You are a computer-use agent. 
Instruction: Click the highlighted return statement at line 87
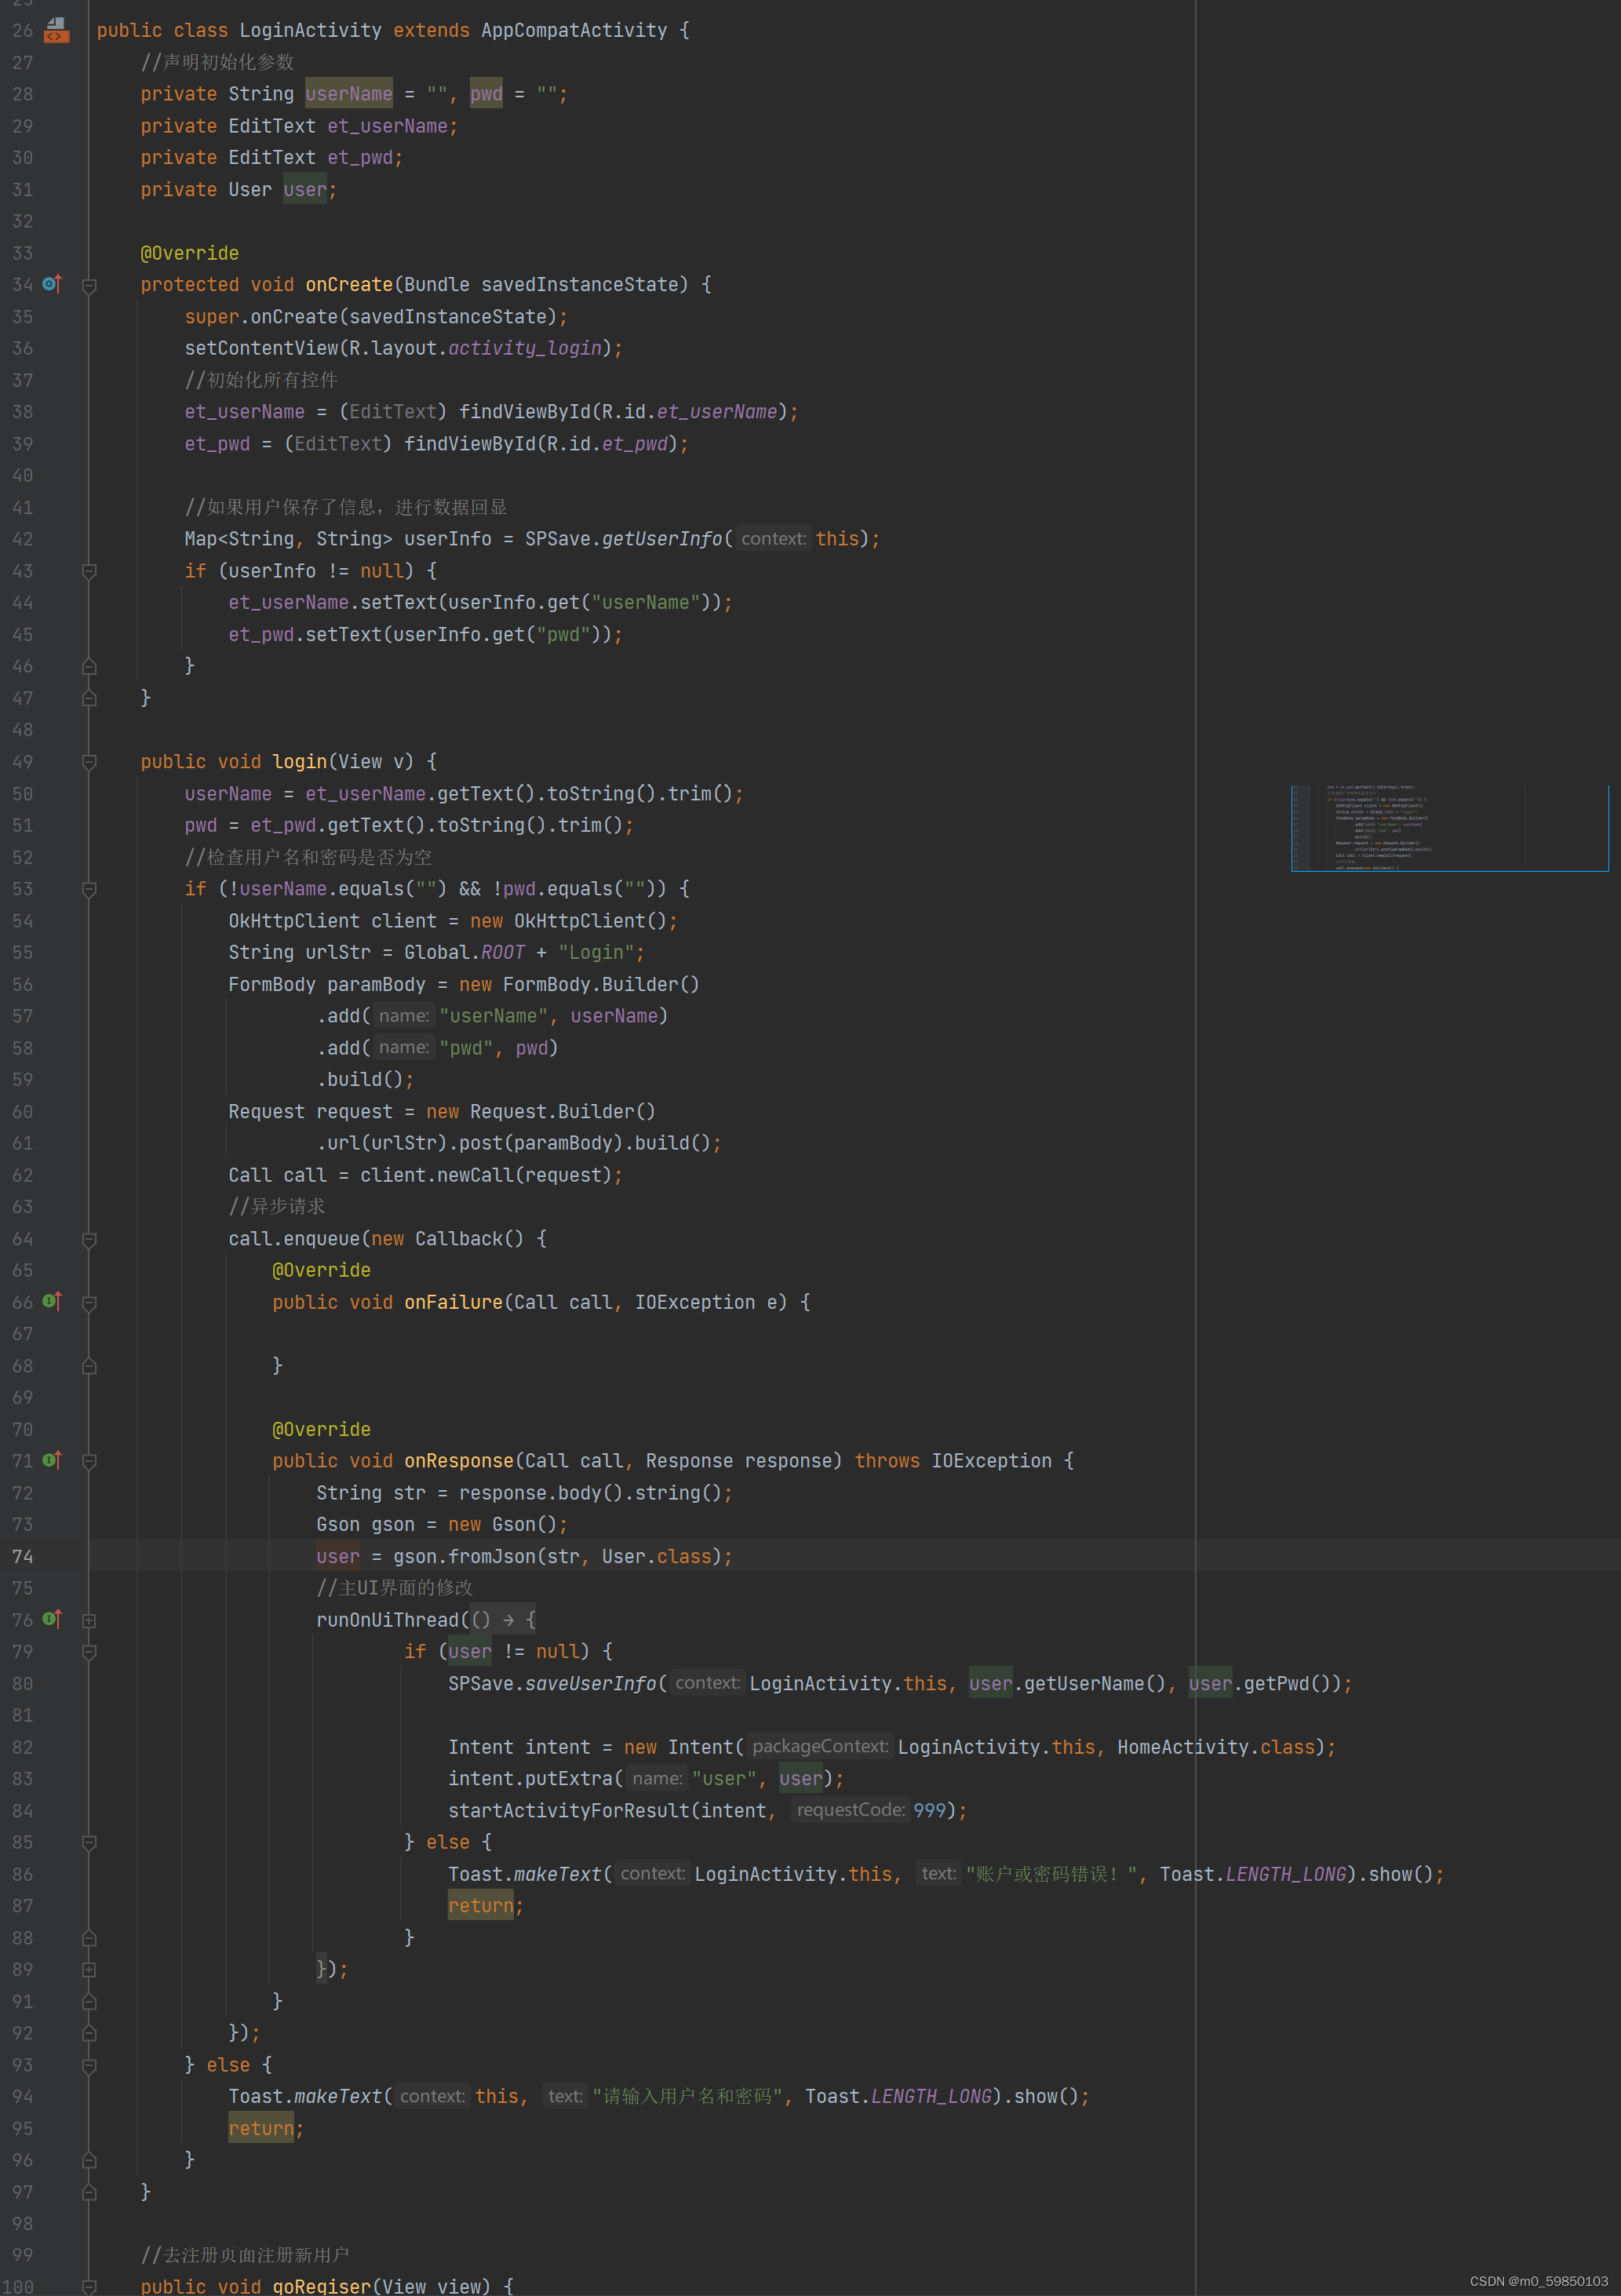pos(481,1906)
